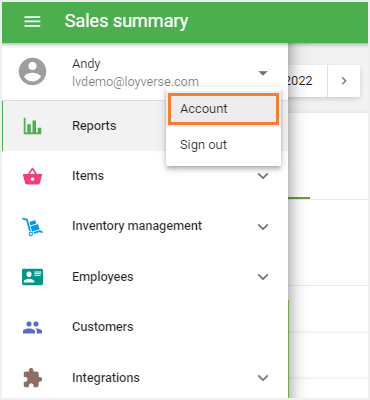Click the user name Andy
The image size is (370, 400).
pyautogui.click(x=86, y=64)
